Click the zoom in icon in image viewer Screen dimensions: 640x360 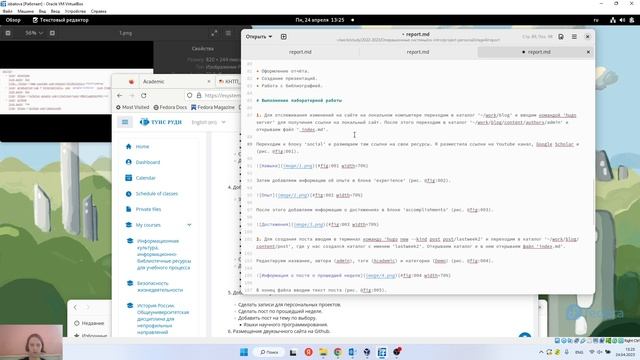coord(52,33)
